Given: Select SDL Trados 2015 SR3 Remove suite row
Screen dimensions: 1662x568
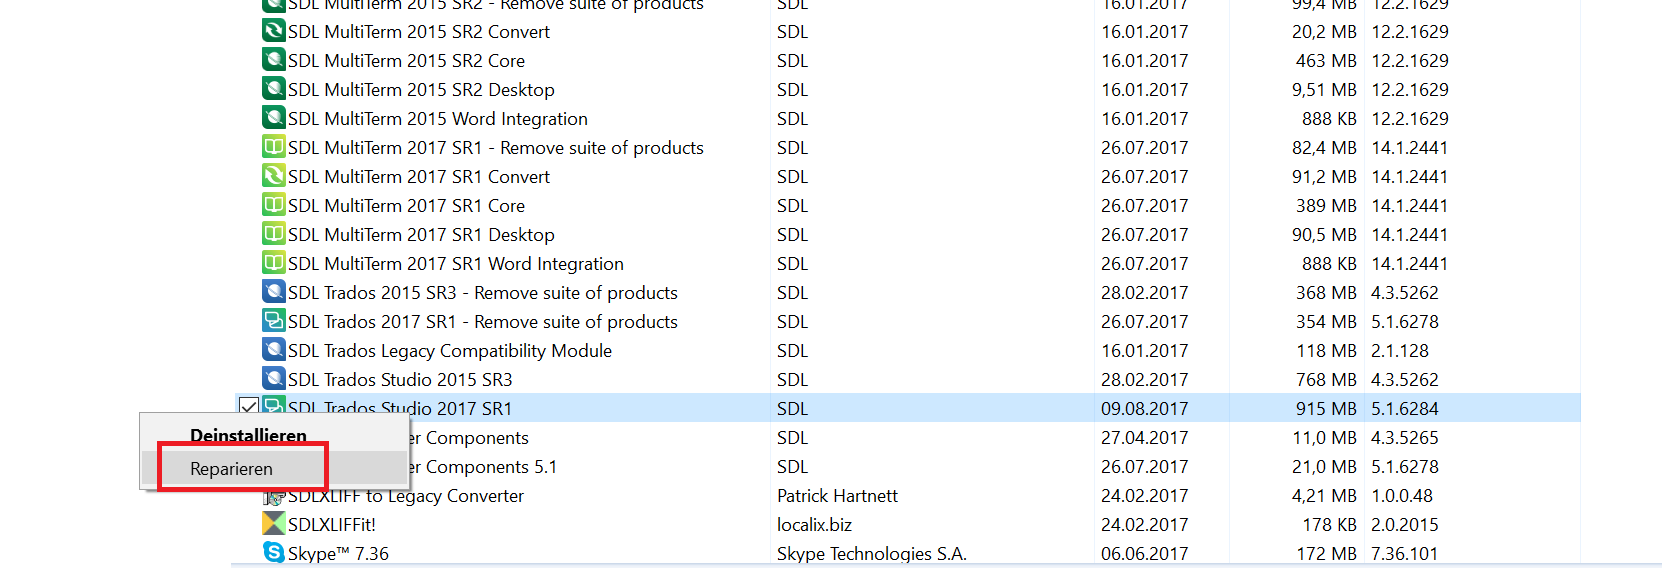Looking at the screenshot, I should (907, 292).
